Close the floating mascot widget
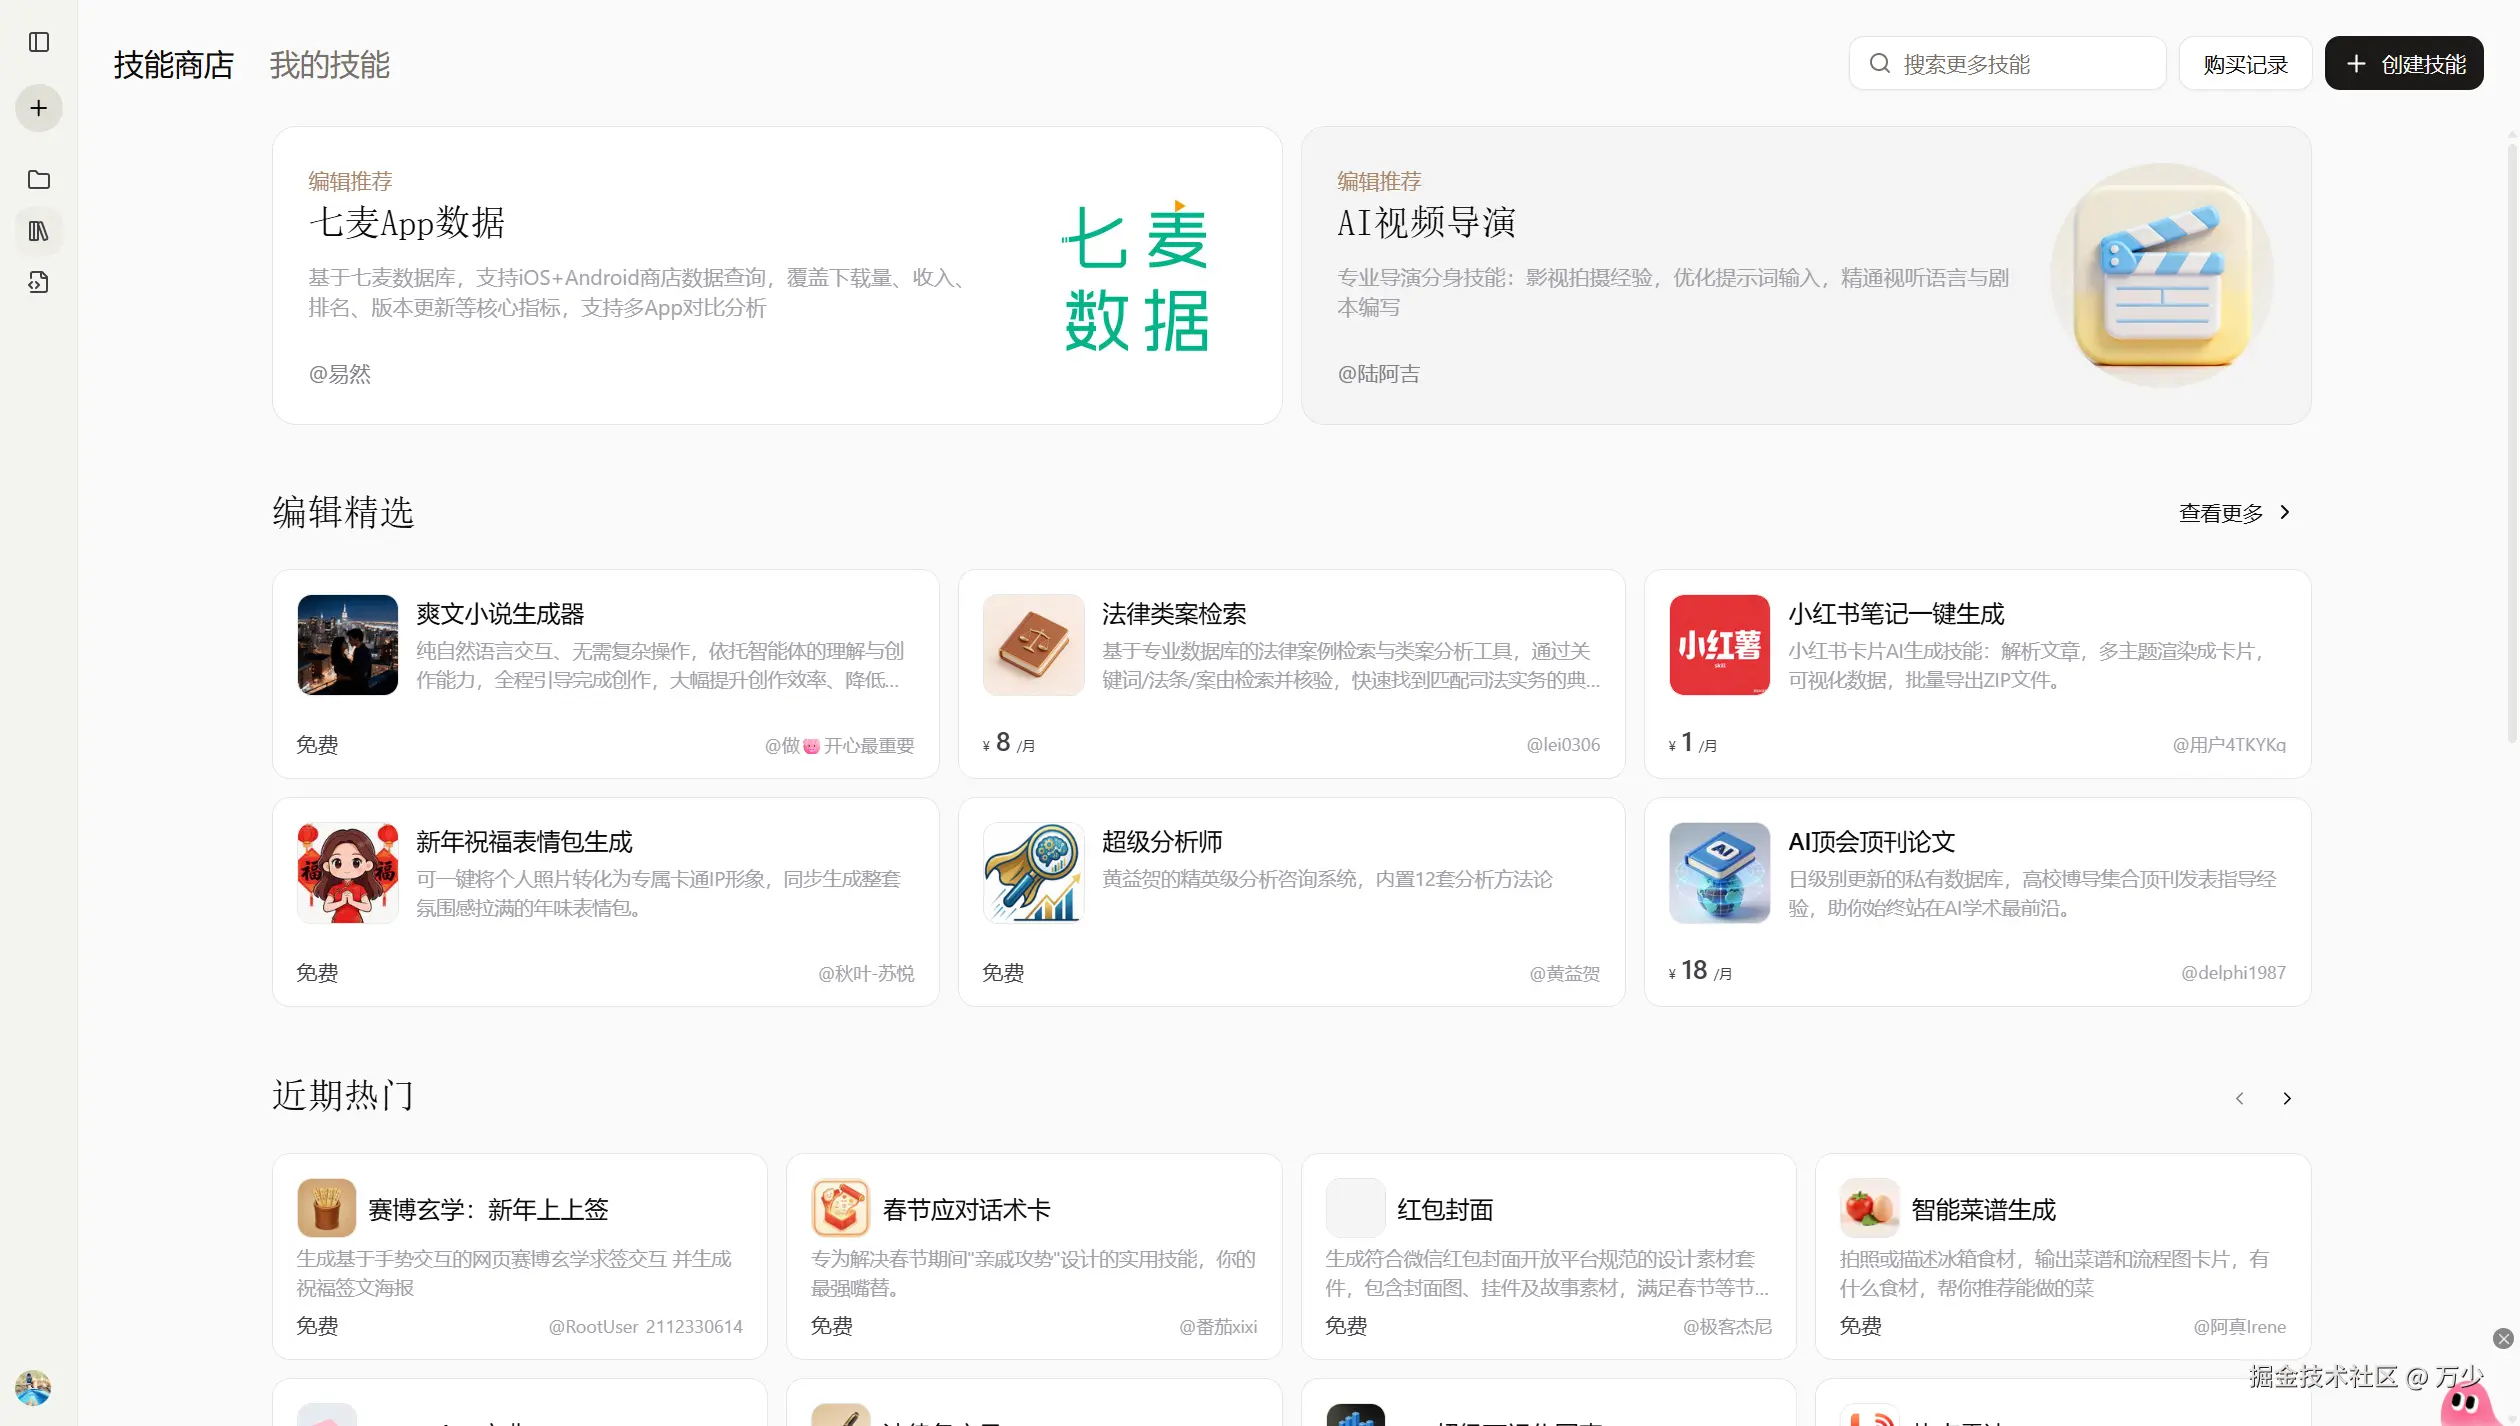This screenshot has height=1426, width=2520. [2503, 1339]
